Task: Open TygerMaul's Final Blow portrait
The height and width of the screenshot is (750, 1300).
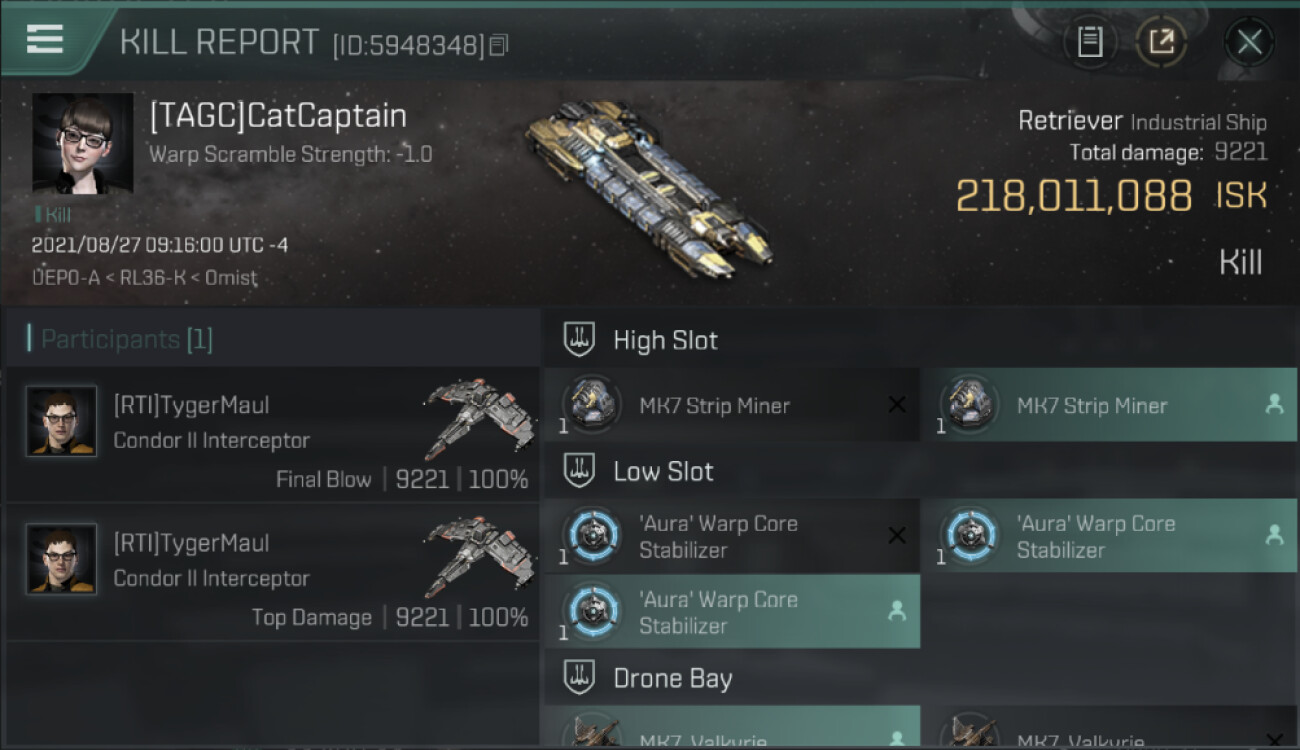Action: pyautogui.click(x=62, y=422)
